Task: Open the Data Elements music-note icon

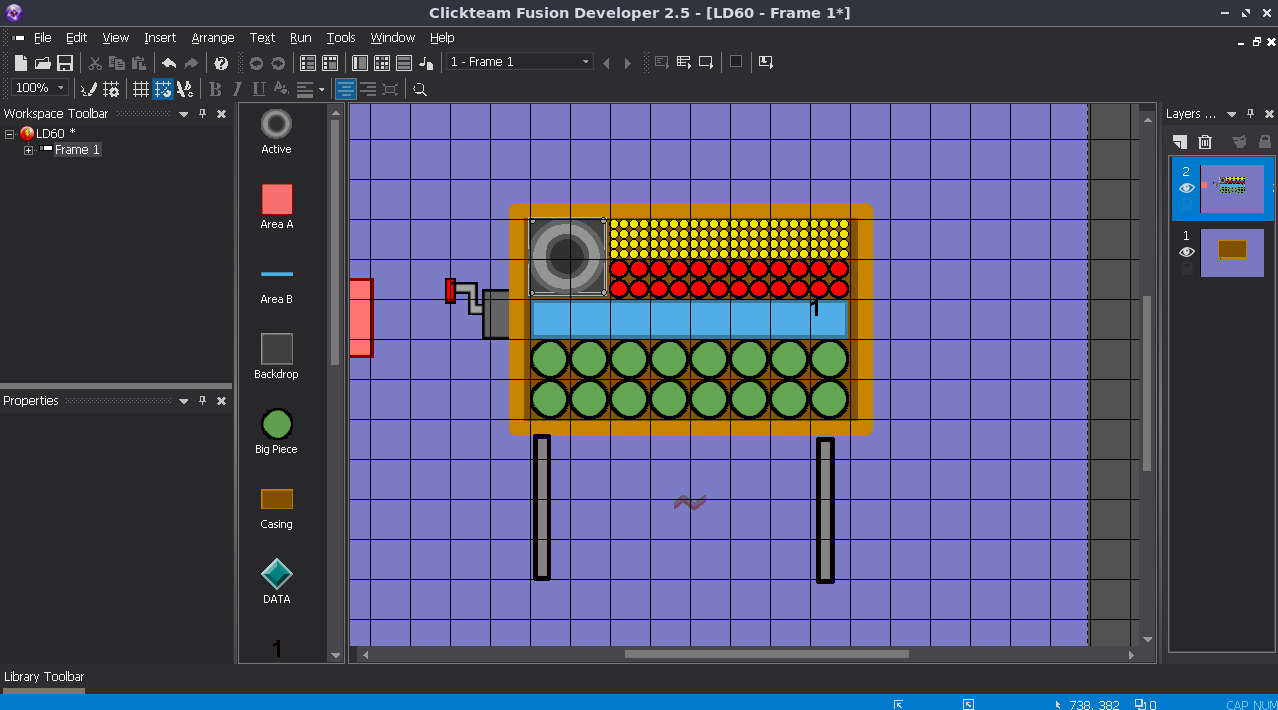Action: click(x=426, y=62)
